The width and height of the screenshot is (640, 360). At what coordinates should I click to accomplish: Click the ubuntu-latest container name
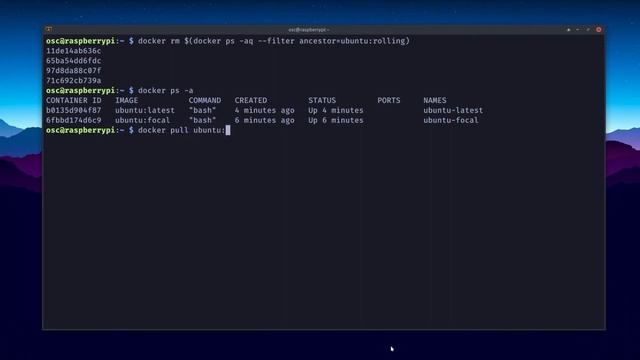(x=453, y=110)
